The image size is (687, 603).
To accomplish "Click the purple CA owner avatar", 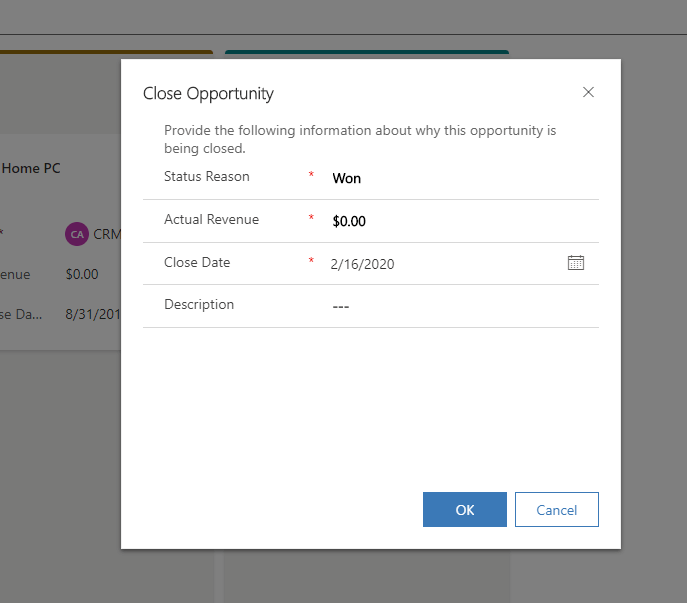I will 76,234.
